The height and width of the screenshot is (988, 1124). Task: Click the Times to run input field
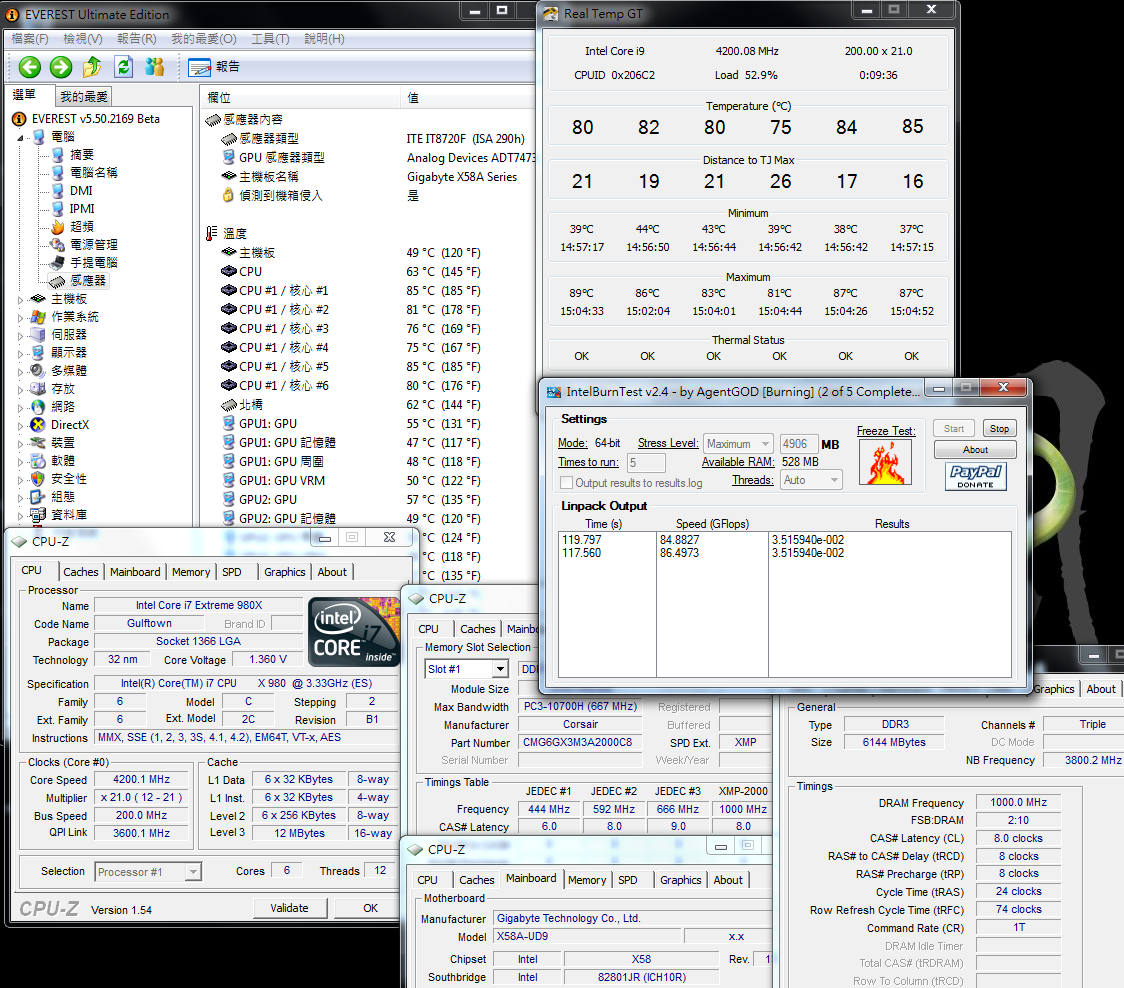pos(646,463)
